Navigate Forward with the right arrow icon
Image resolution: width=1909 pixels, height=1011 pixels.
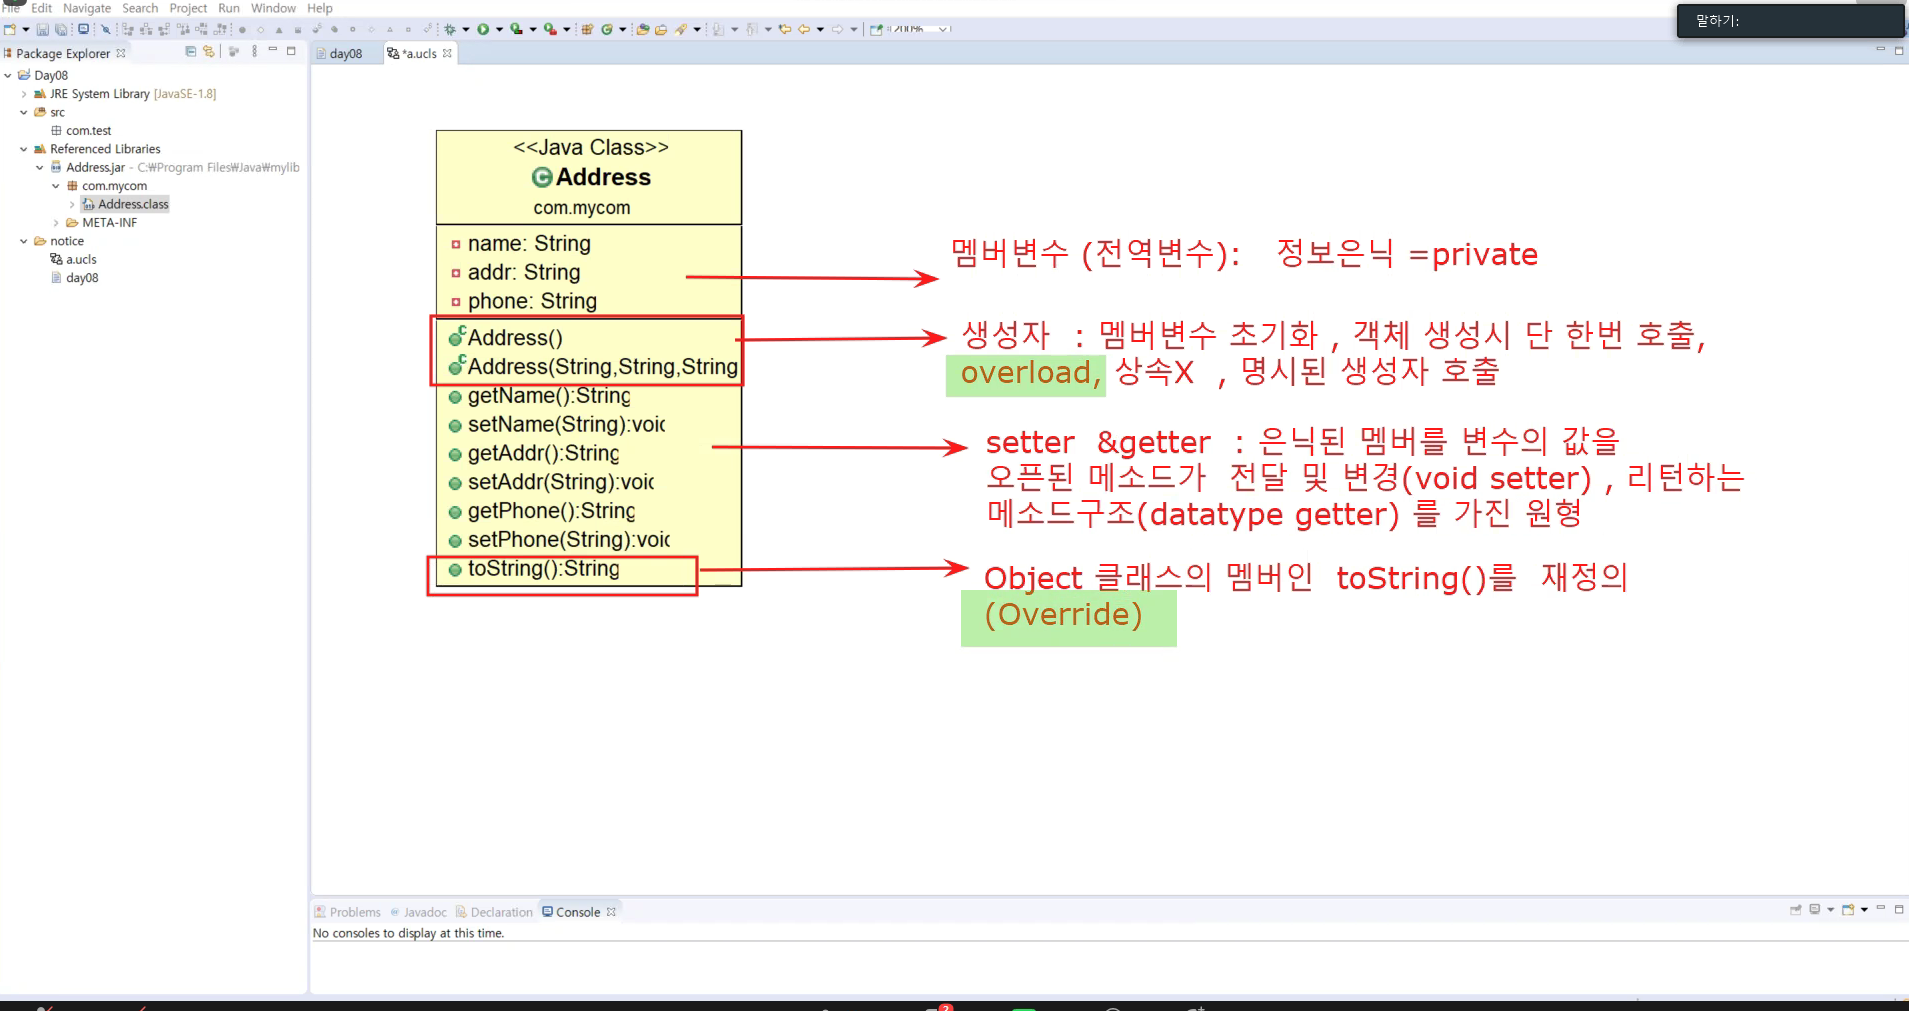point(837,29)
